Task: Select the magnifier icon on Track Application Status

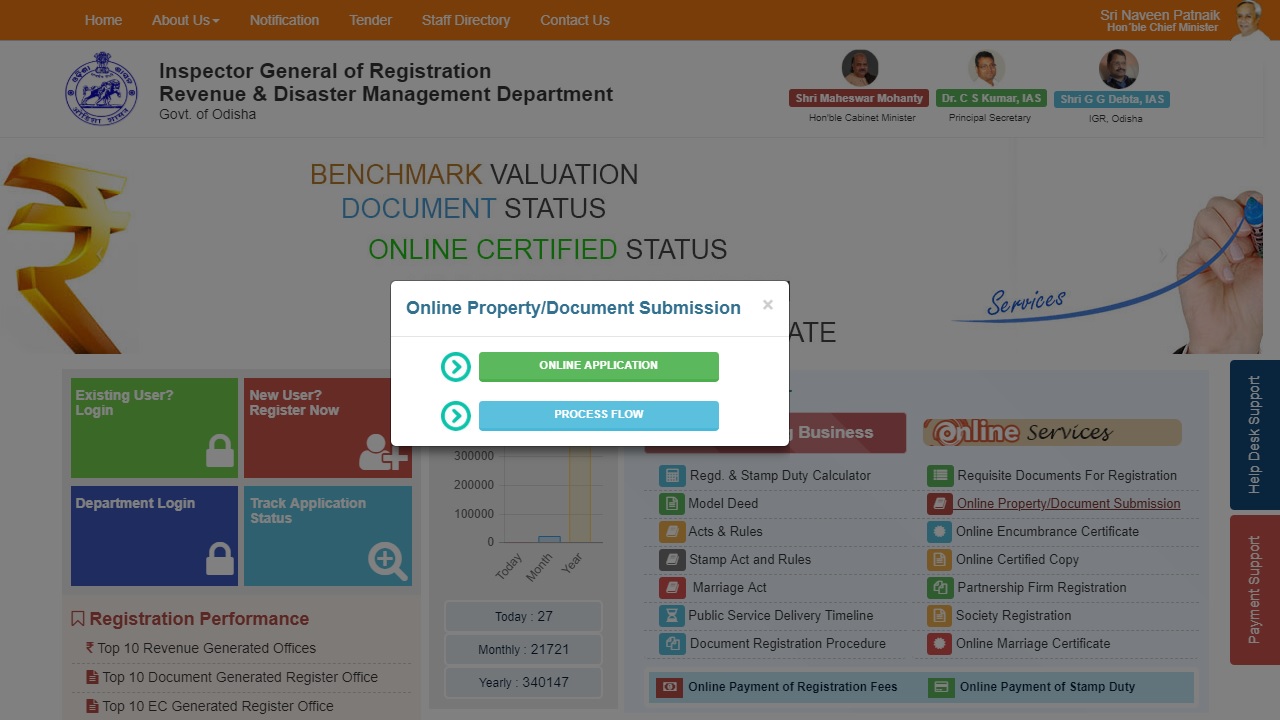Action: point(385,561)
